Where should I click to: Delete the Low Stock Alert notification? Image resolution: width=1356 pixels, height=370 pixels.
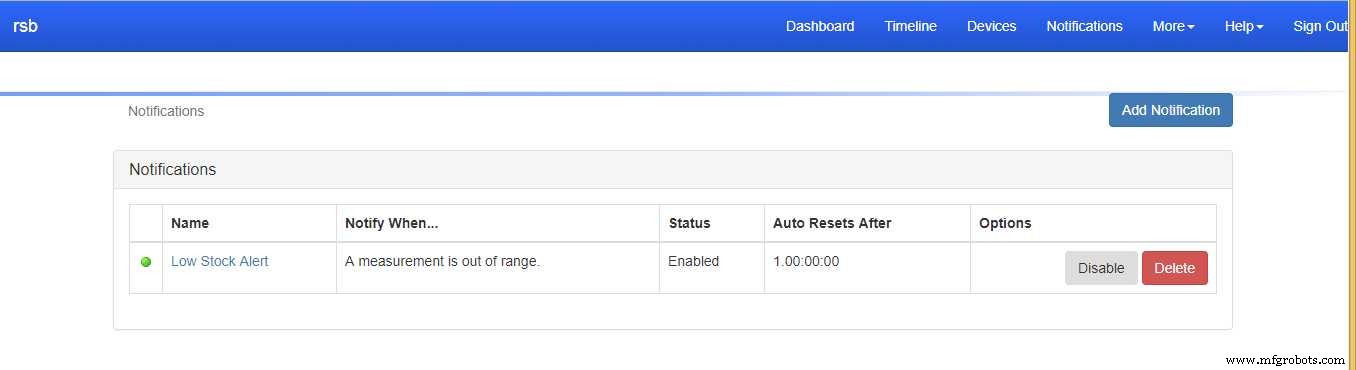tap(1174, 268)
